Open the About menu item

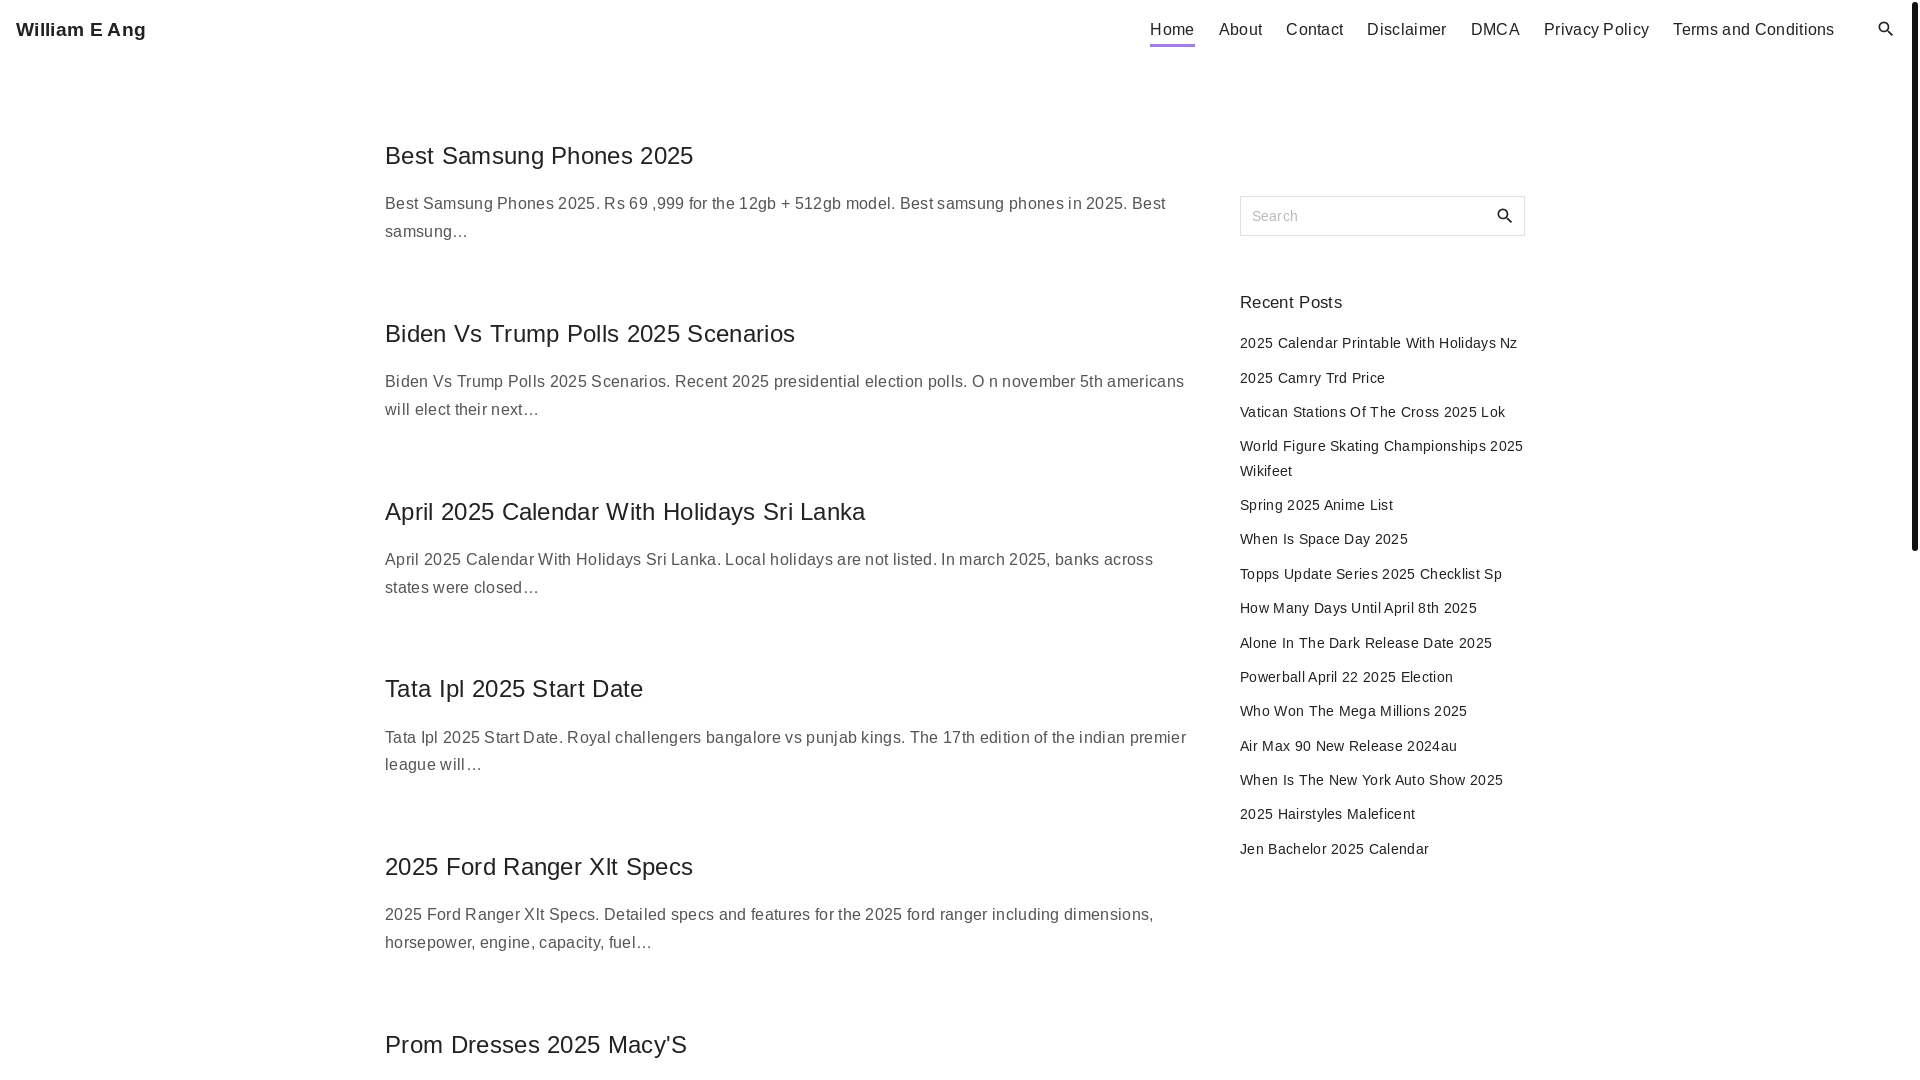pos(1240,30)
